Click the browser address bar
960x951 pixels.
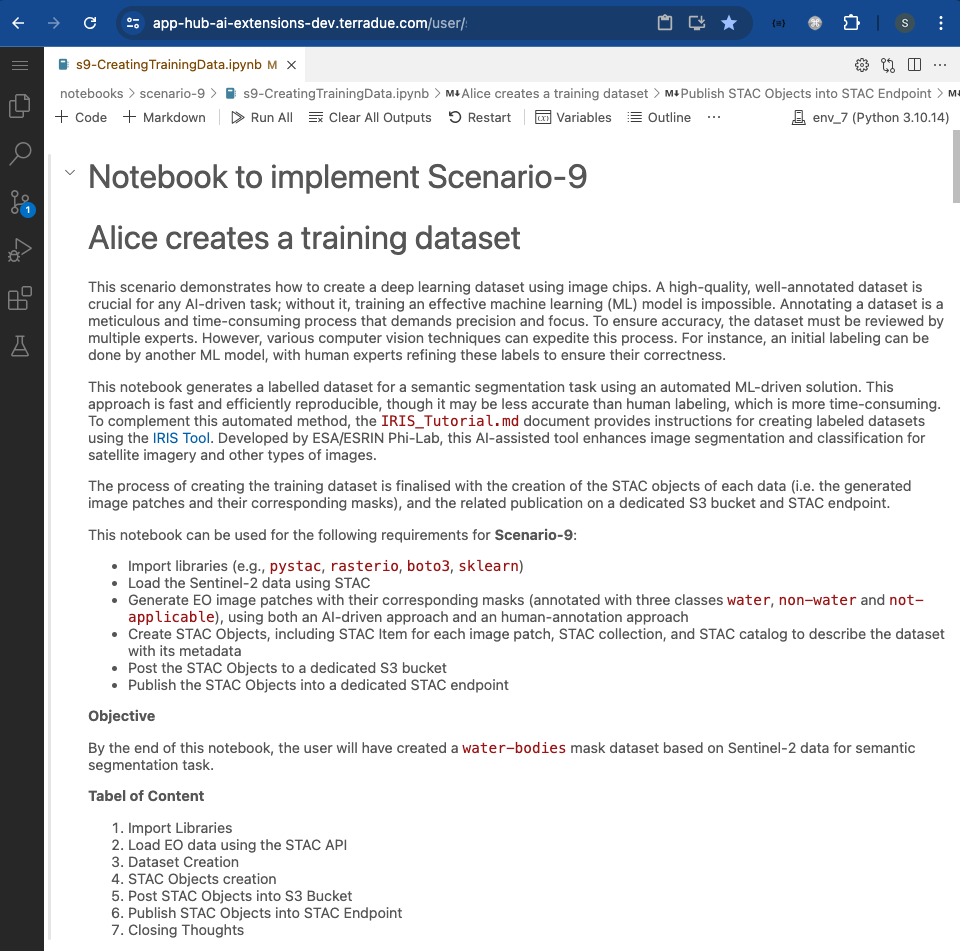click(400, 23)
